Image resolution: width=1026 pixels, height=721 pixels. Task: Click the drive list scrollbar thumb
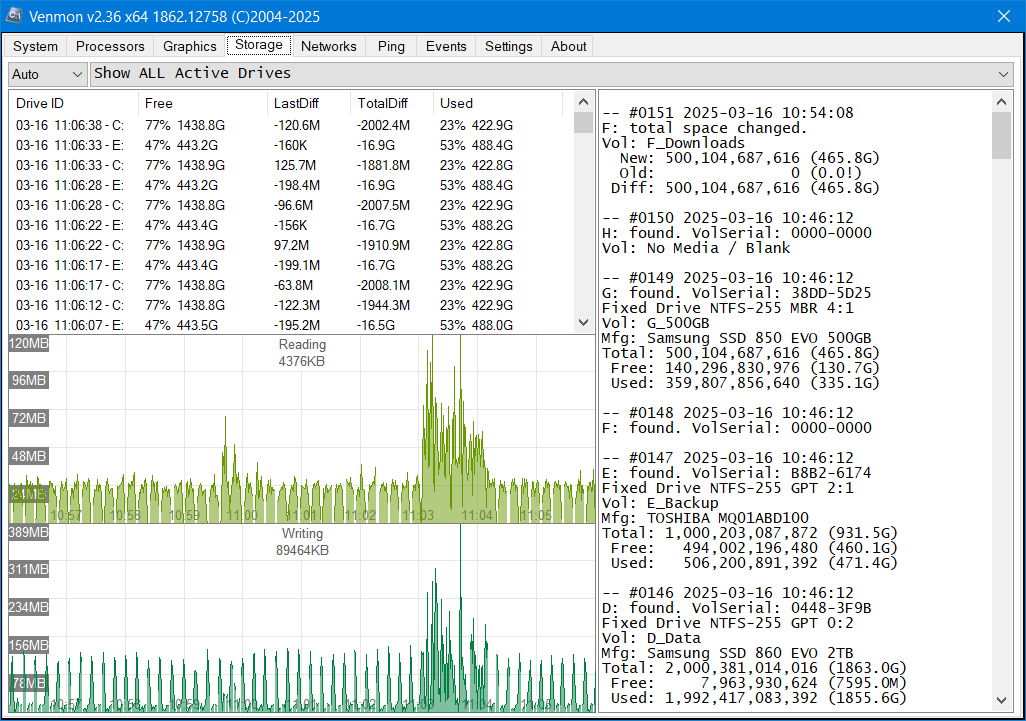tap(584, 122)
